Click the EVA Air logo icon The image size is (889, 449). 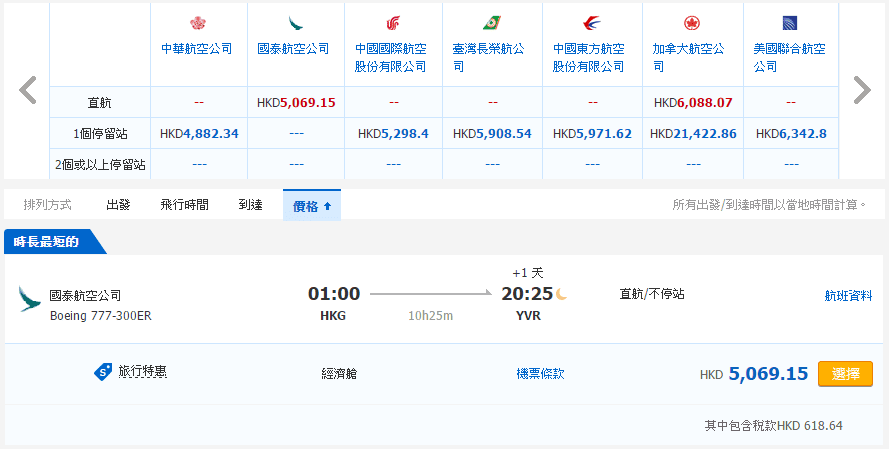[491, 23]
